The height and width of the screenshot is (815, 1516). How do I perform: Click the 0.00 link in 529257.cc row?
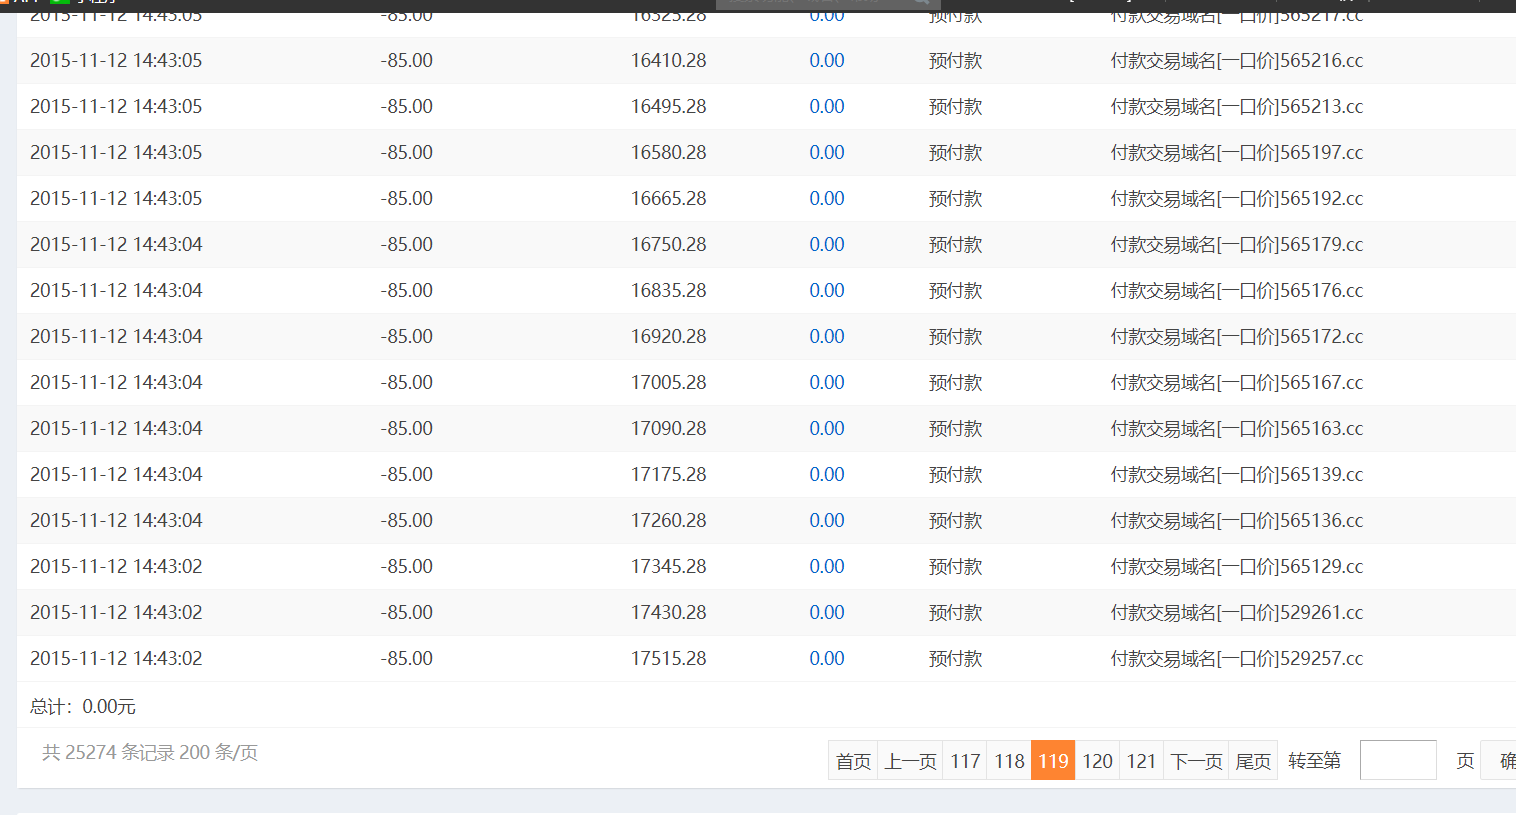(827, 659)
